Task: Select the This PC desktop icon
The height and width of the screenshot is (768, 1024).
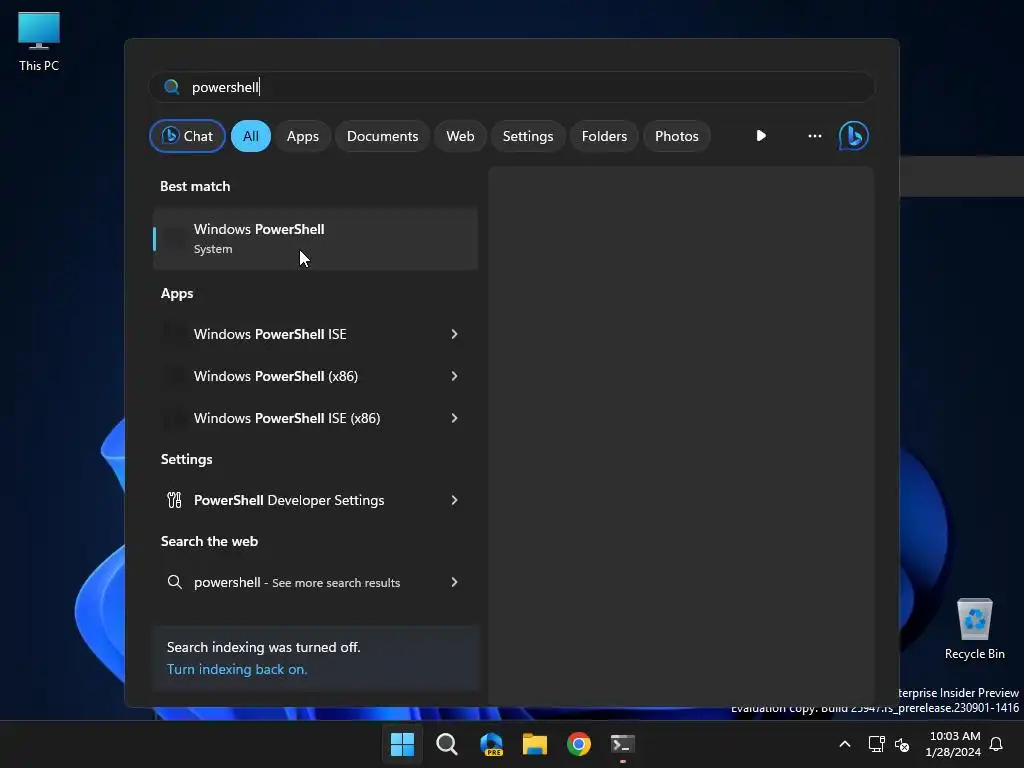Action: tap(39, 41)
